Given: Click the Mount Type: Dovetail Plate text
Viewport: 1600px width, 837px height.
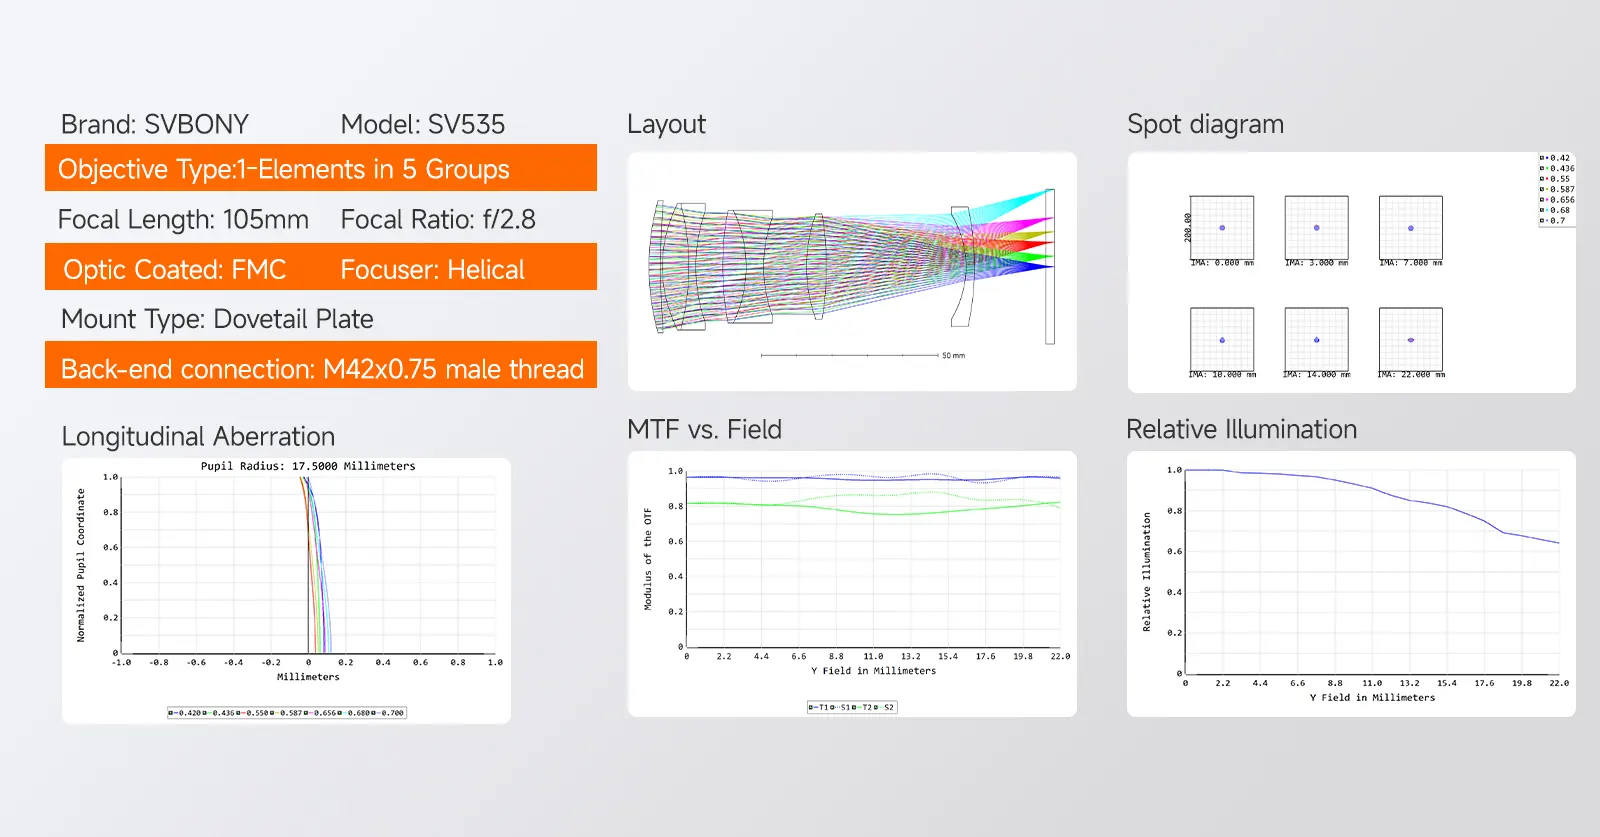Looking at the screenshot, I should (x=217, y=319).
